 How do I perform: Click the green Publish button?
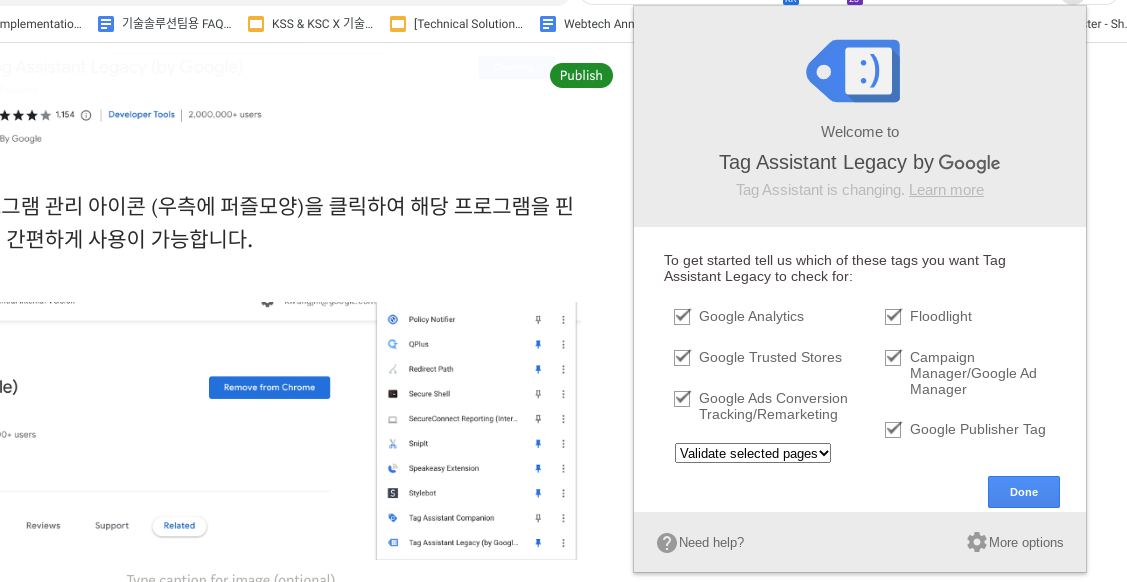coord(581,75)
